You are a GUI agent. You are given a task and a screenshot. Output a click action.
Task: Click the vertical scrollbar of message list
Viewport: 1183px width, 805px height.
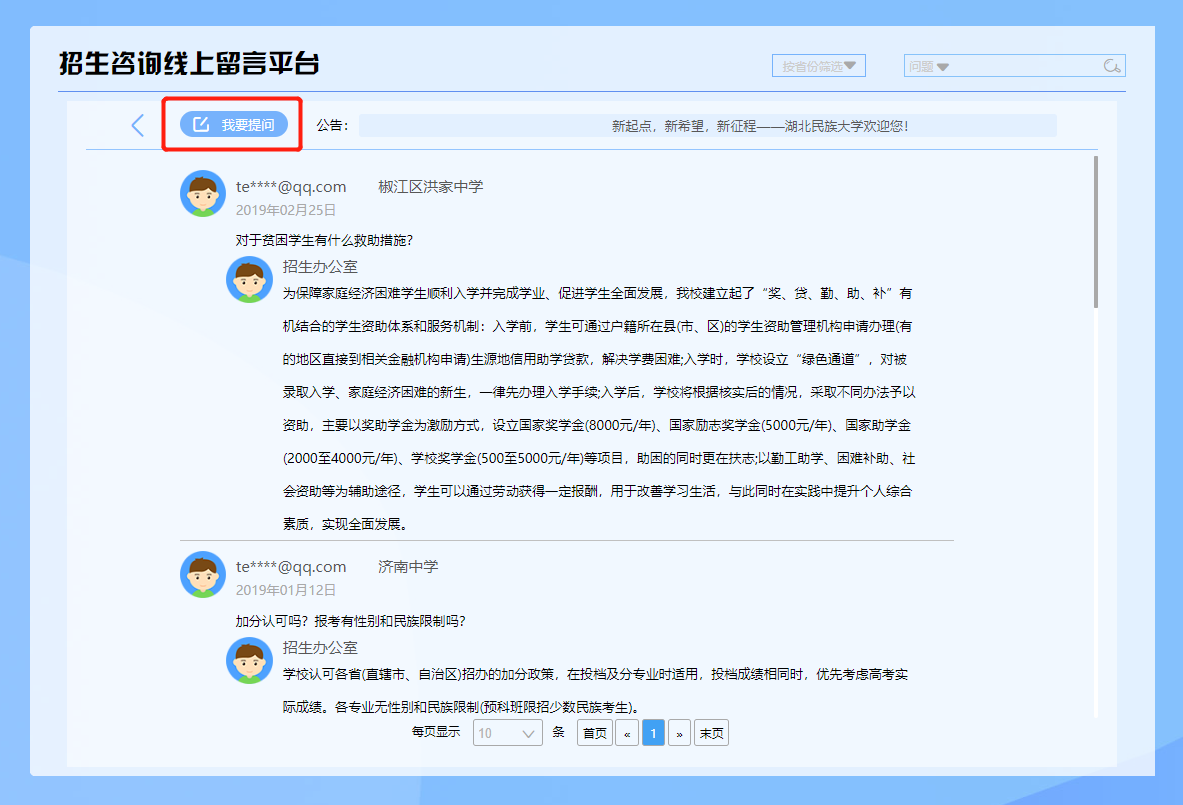[1096, 232]
